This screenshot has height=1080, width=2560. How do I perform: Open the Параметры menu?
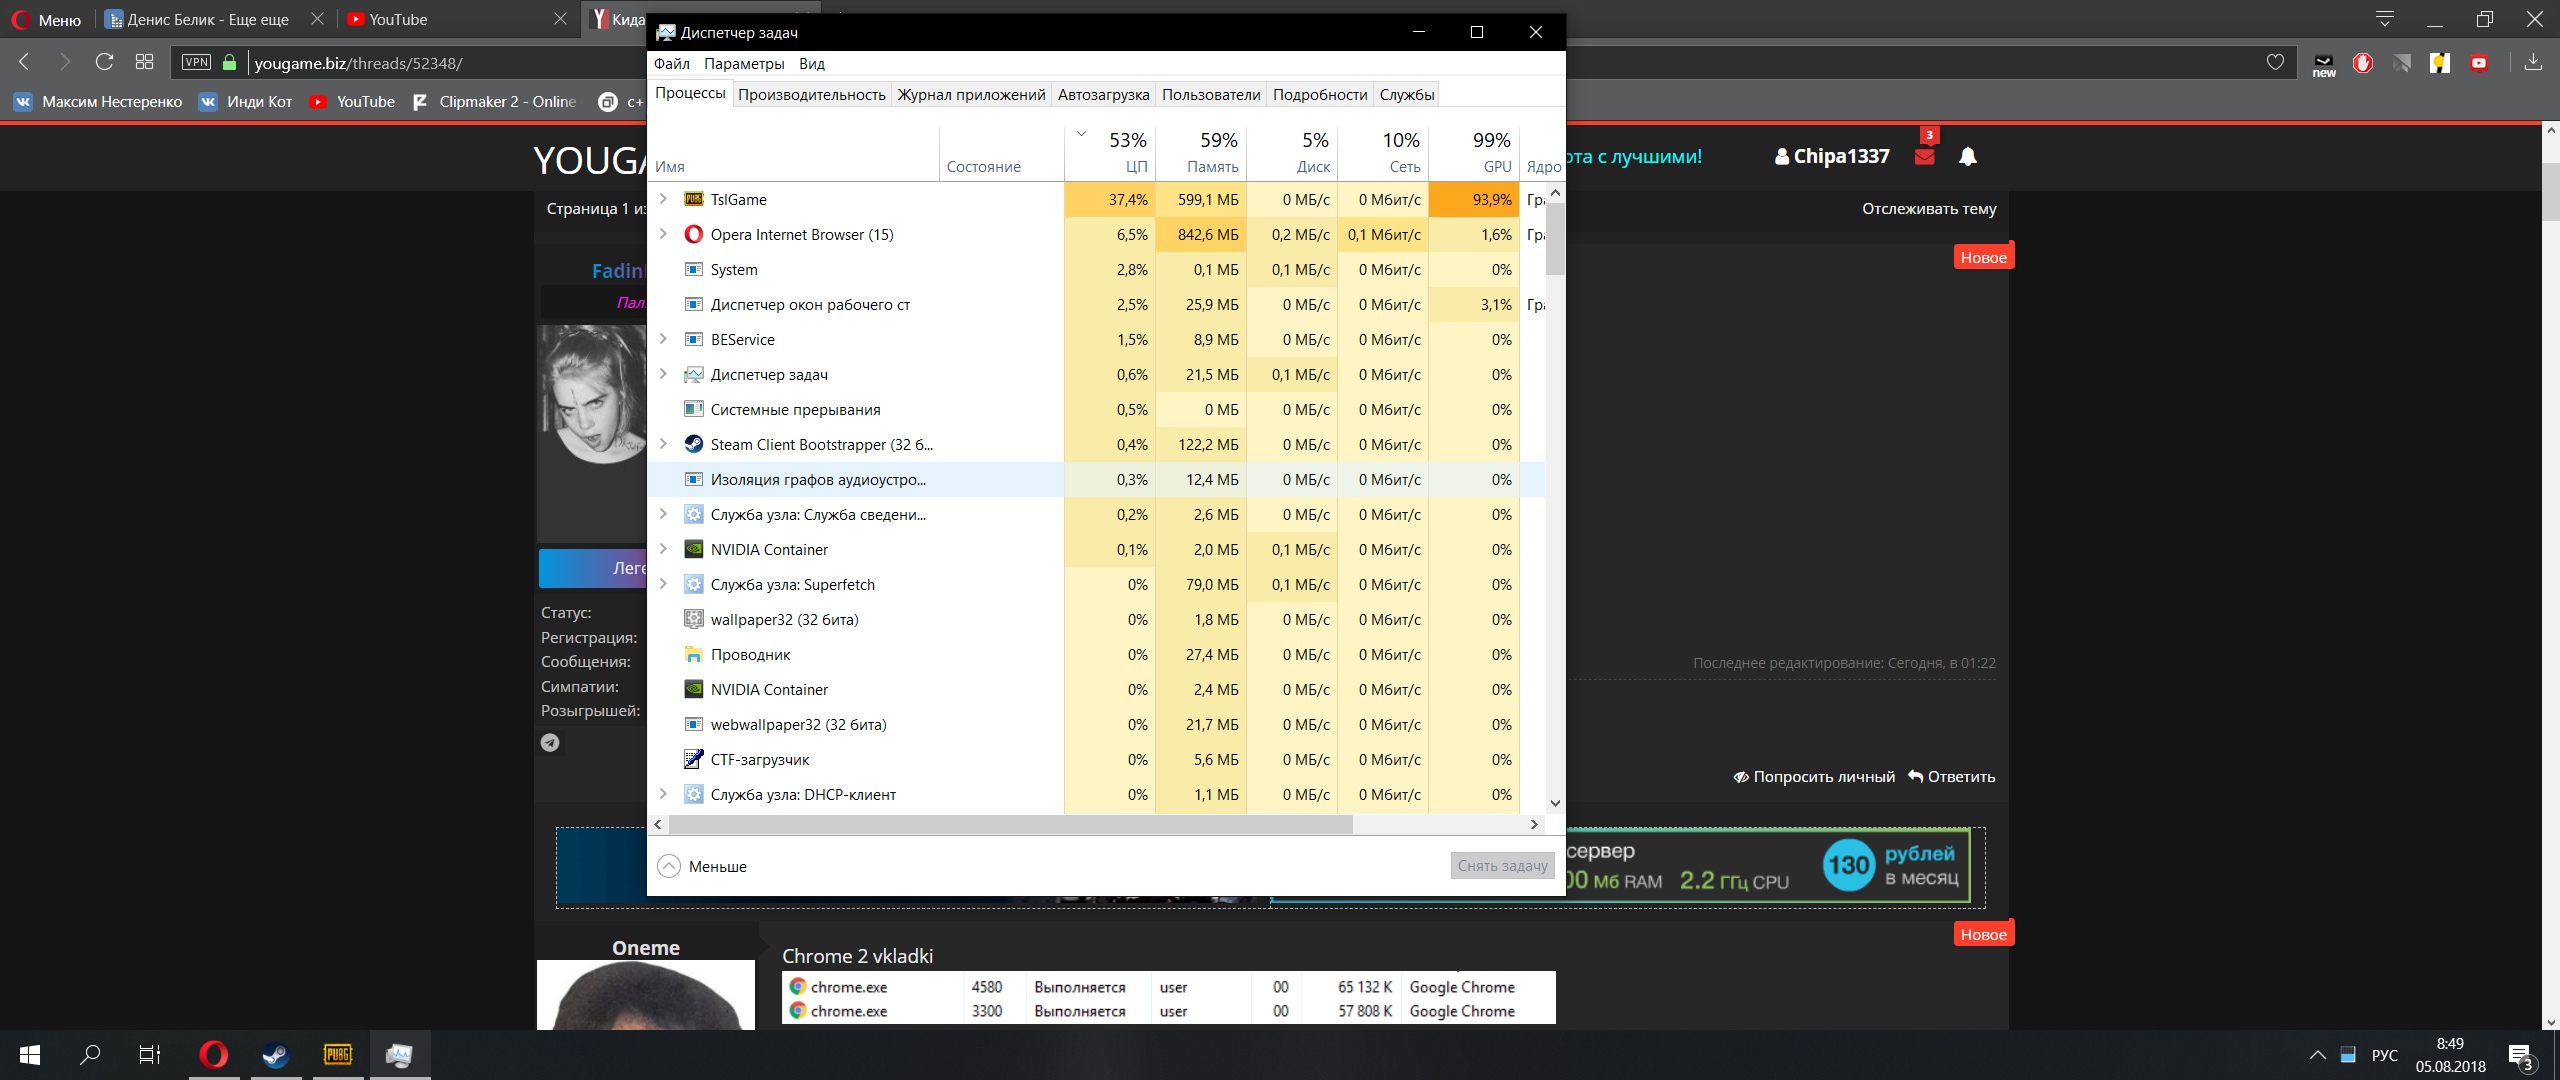(743, 64)
